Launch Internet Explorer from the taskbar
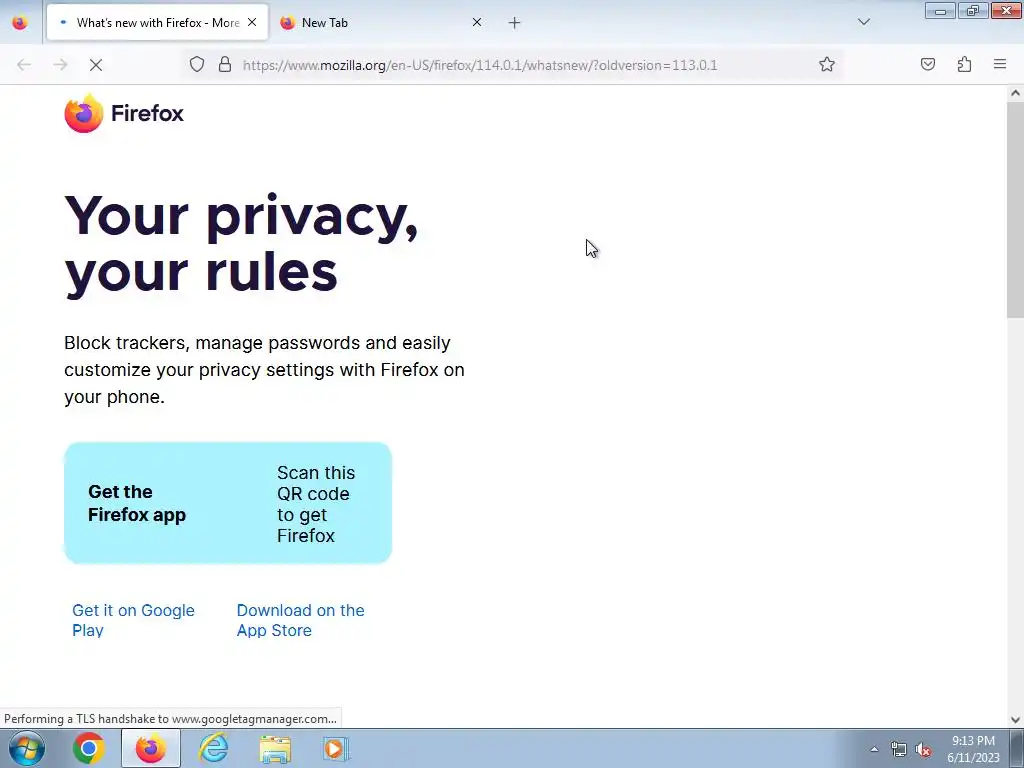Screen dimensions: 1024x768 [213, 748]
